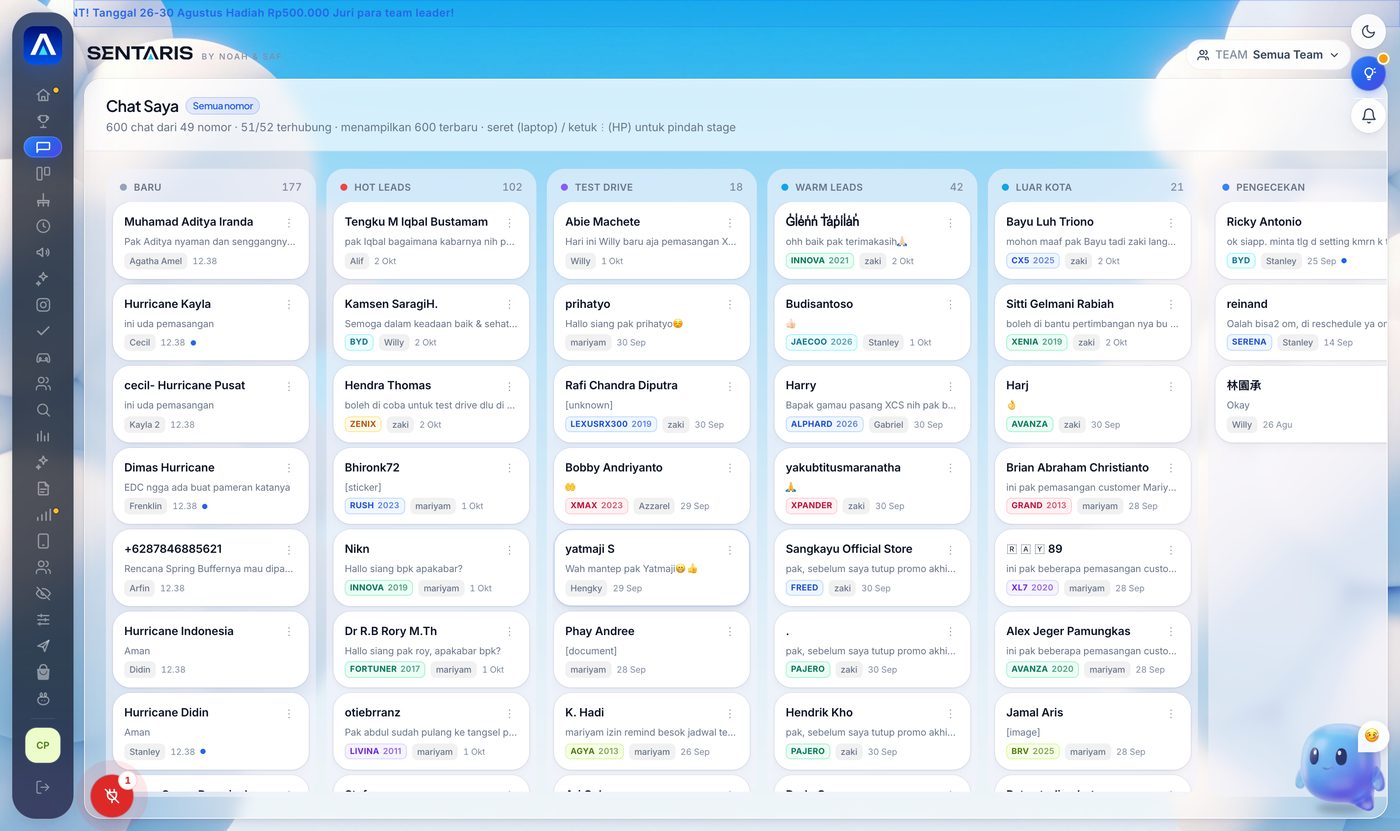
Task: Open the trophy leaderboard icon
Action: (43, 121)
